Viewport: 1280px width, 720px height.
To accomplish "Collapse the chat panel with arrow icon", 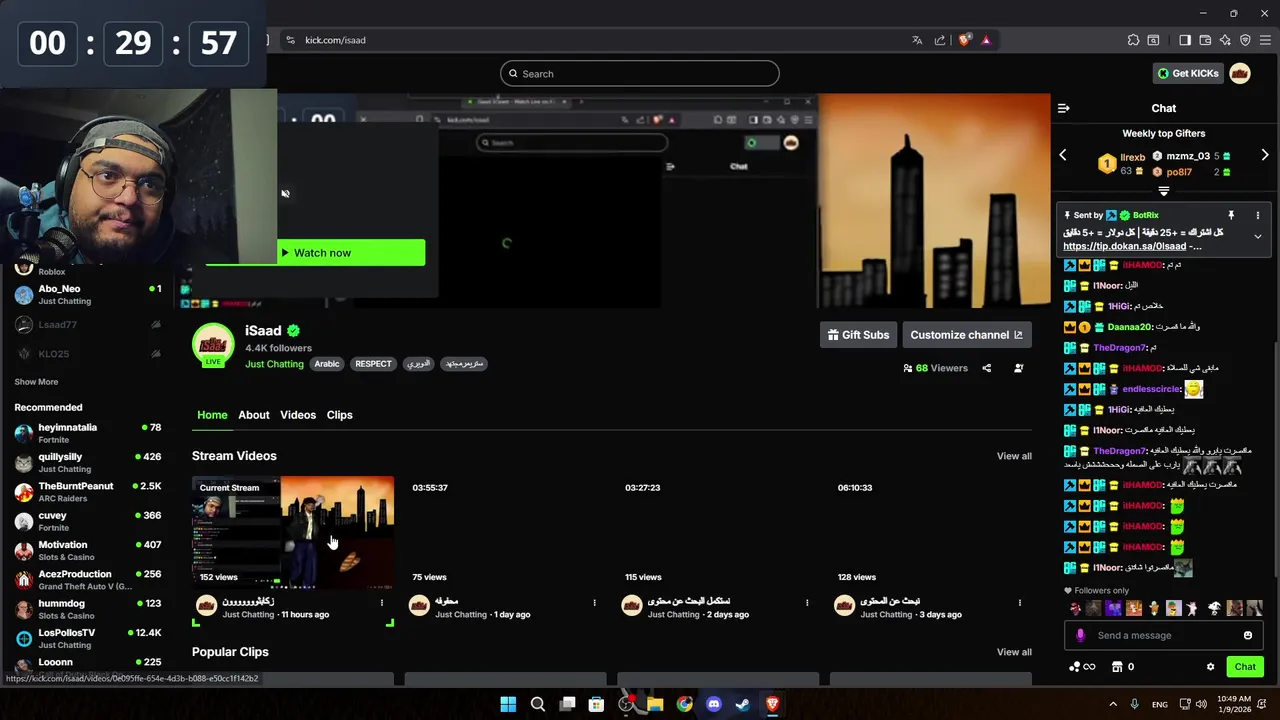I will (x=1064, y=108).
